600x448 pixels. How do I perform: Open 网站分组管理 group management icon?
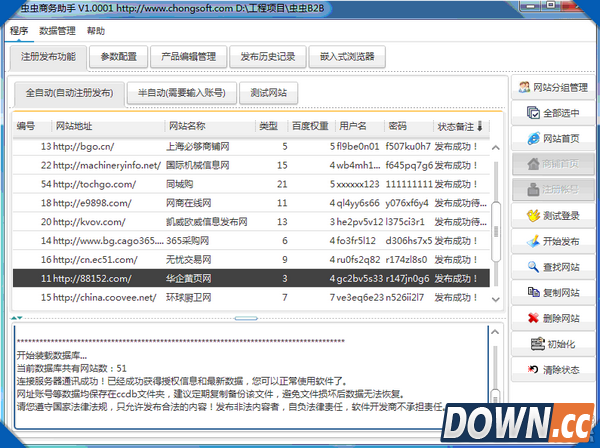524,87
